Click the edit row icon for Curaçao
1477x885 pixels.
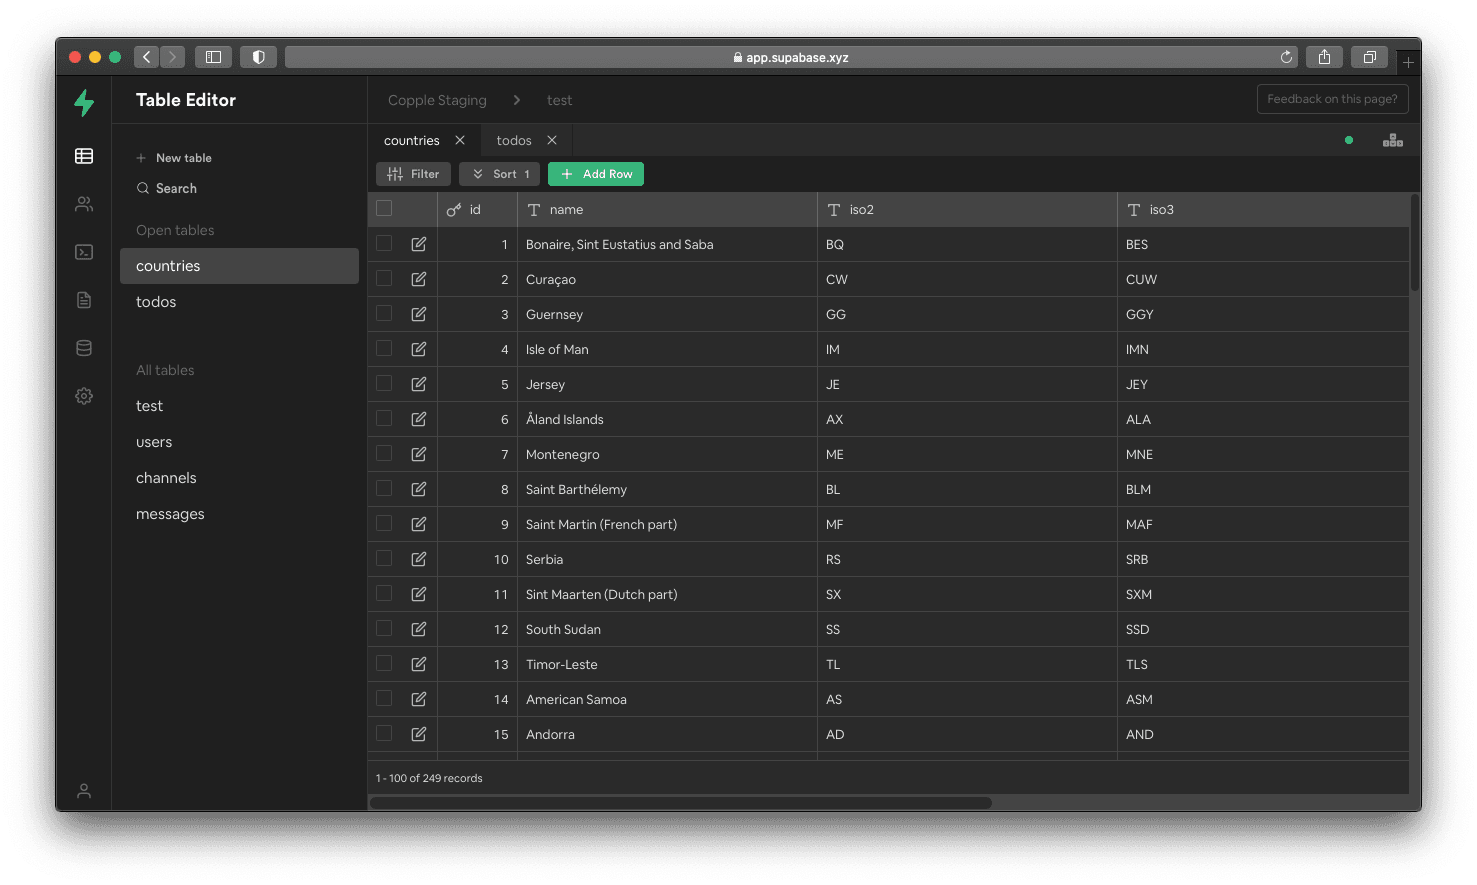coord(419,279)
